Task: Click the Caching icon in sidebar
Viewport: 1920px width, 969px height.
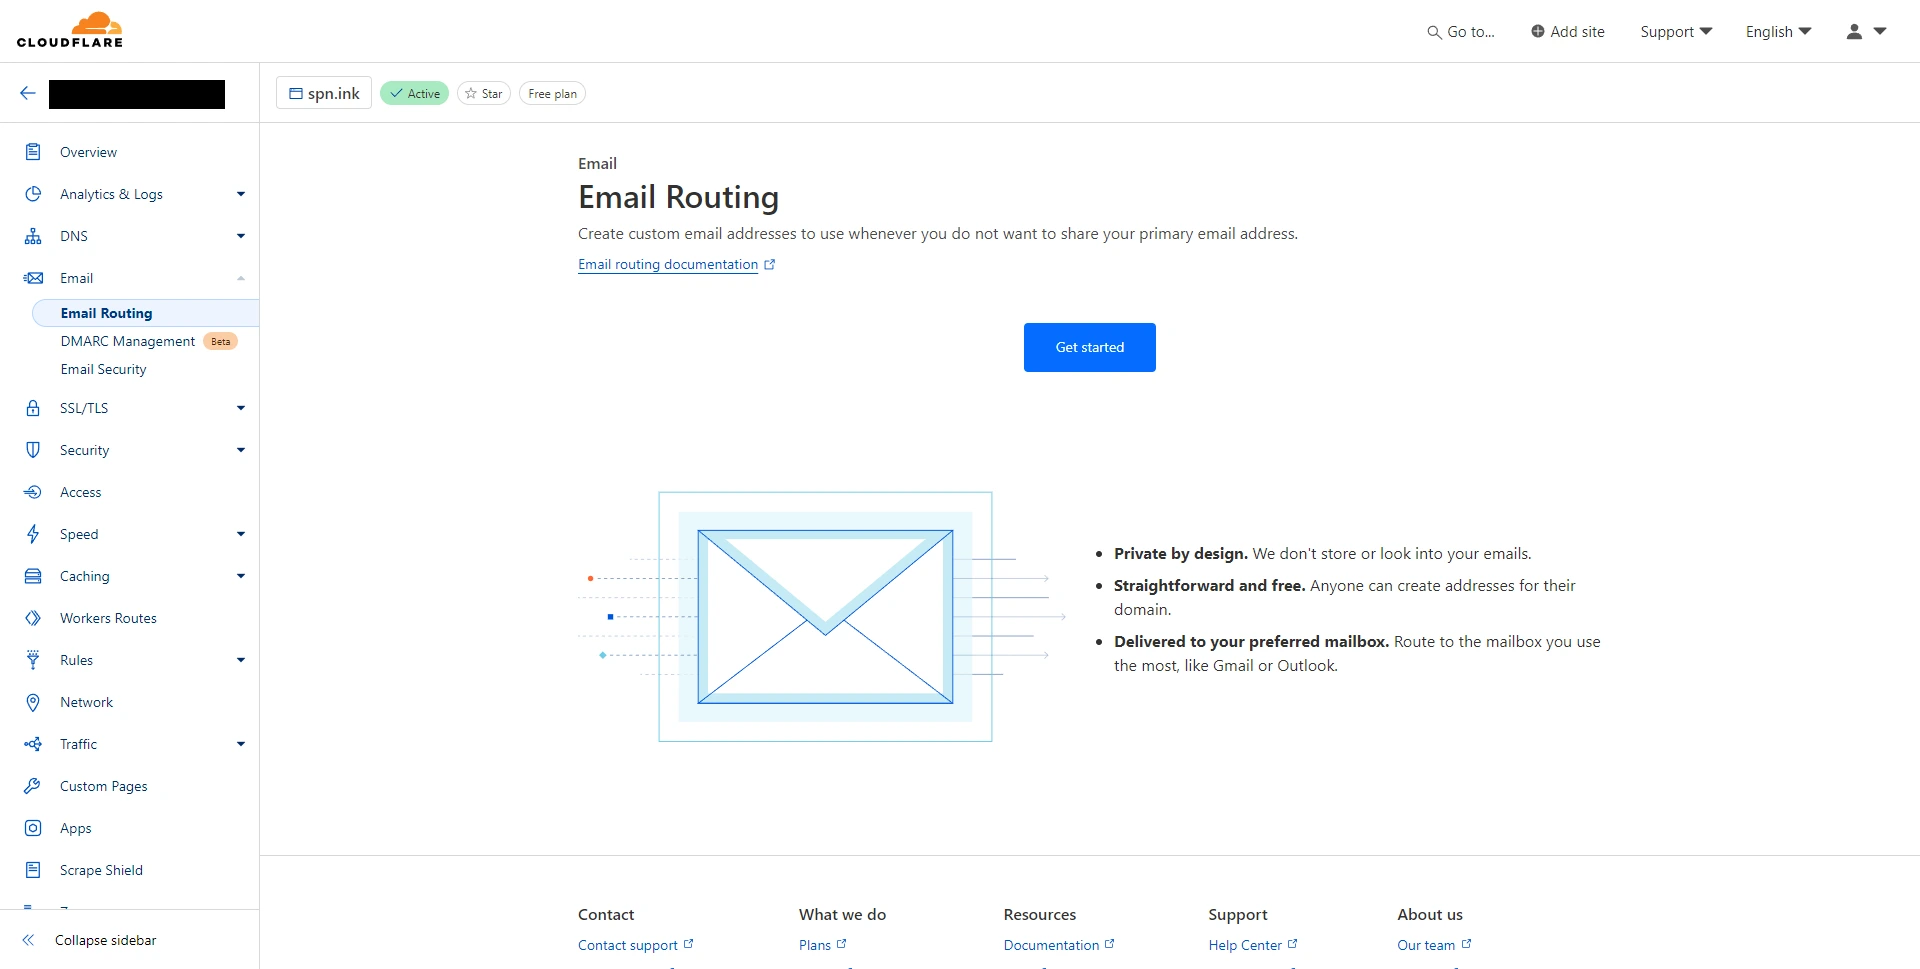Action: click(33, 576)
